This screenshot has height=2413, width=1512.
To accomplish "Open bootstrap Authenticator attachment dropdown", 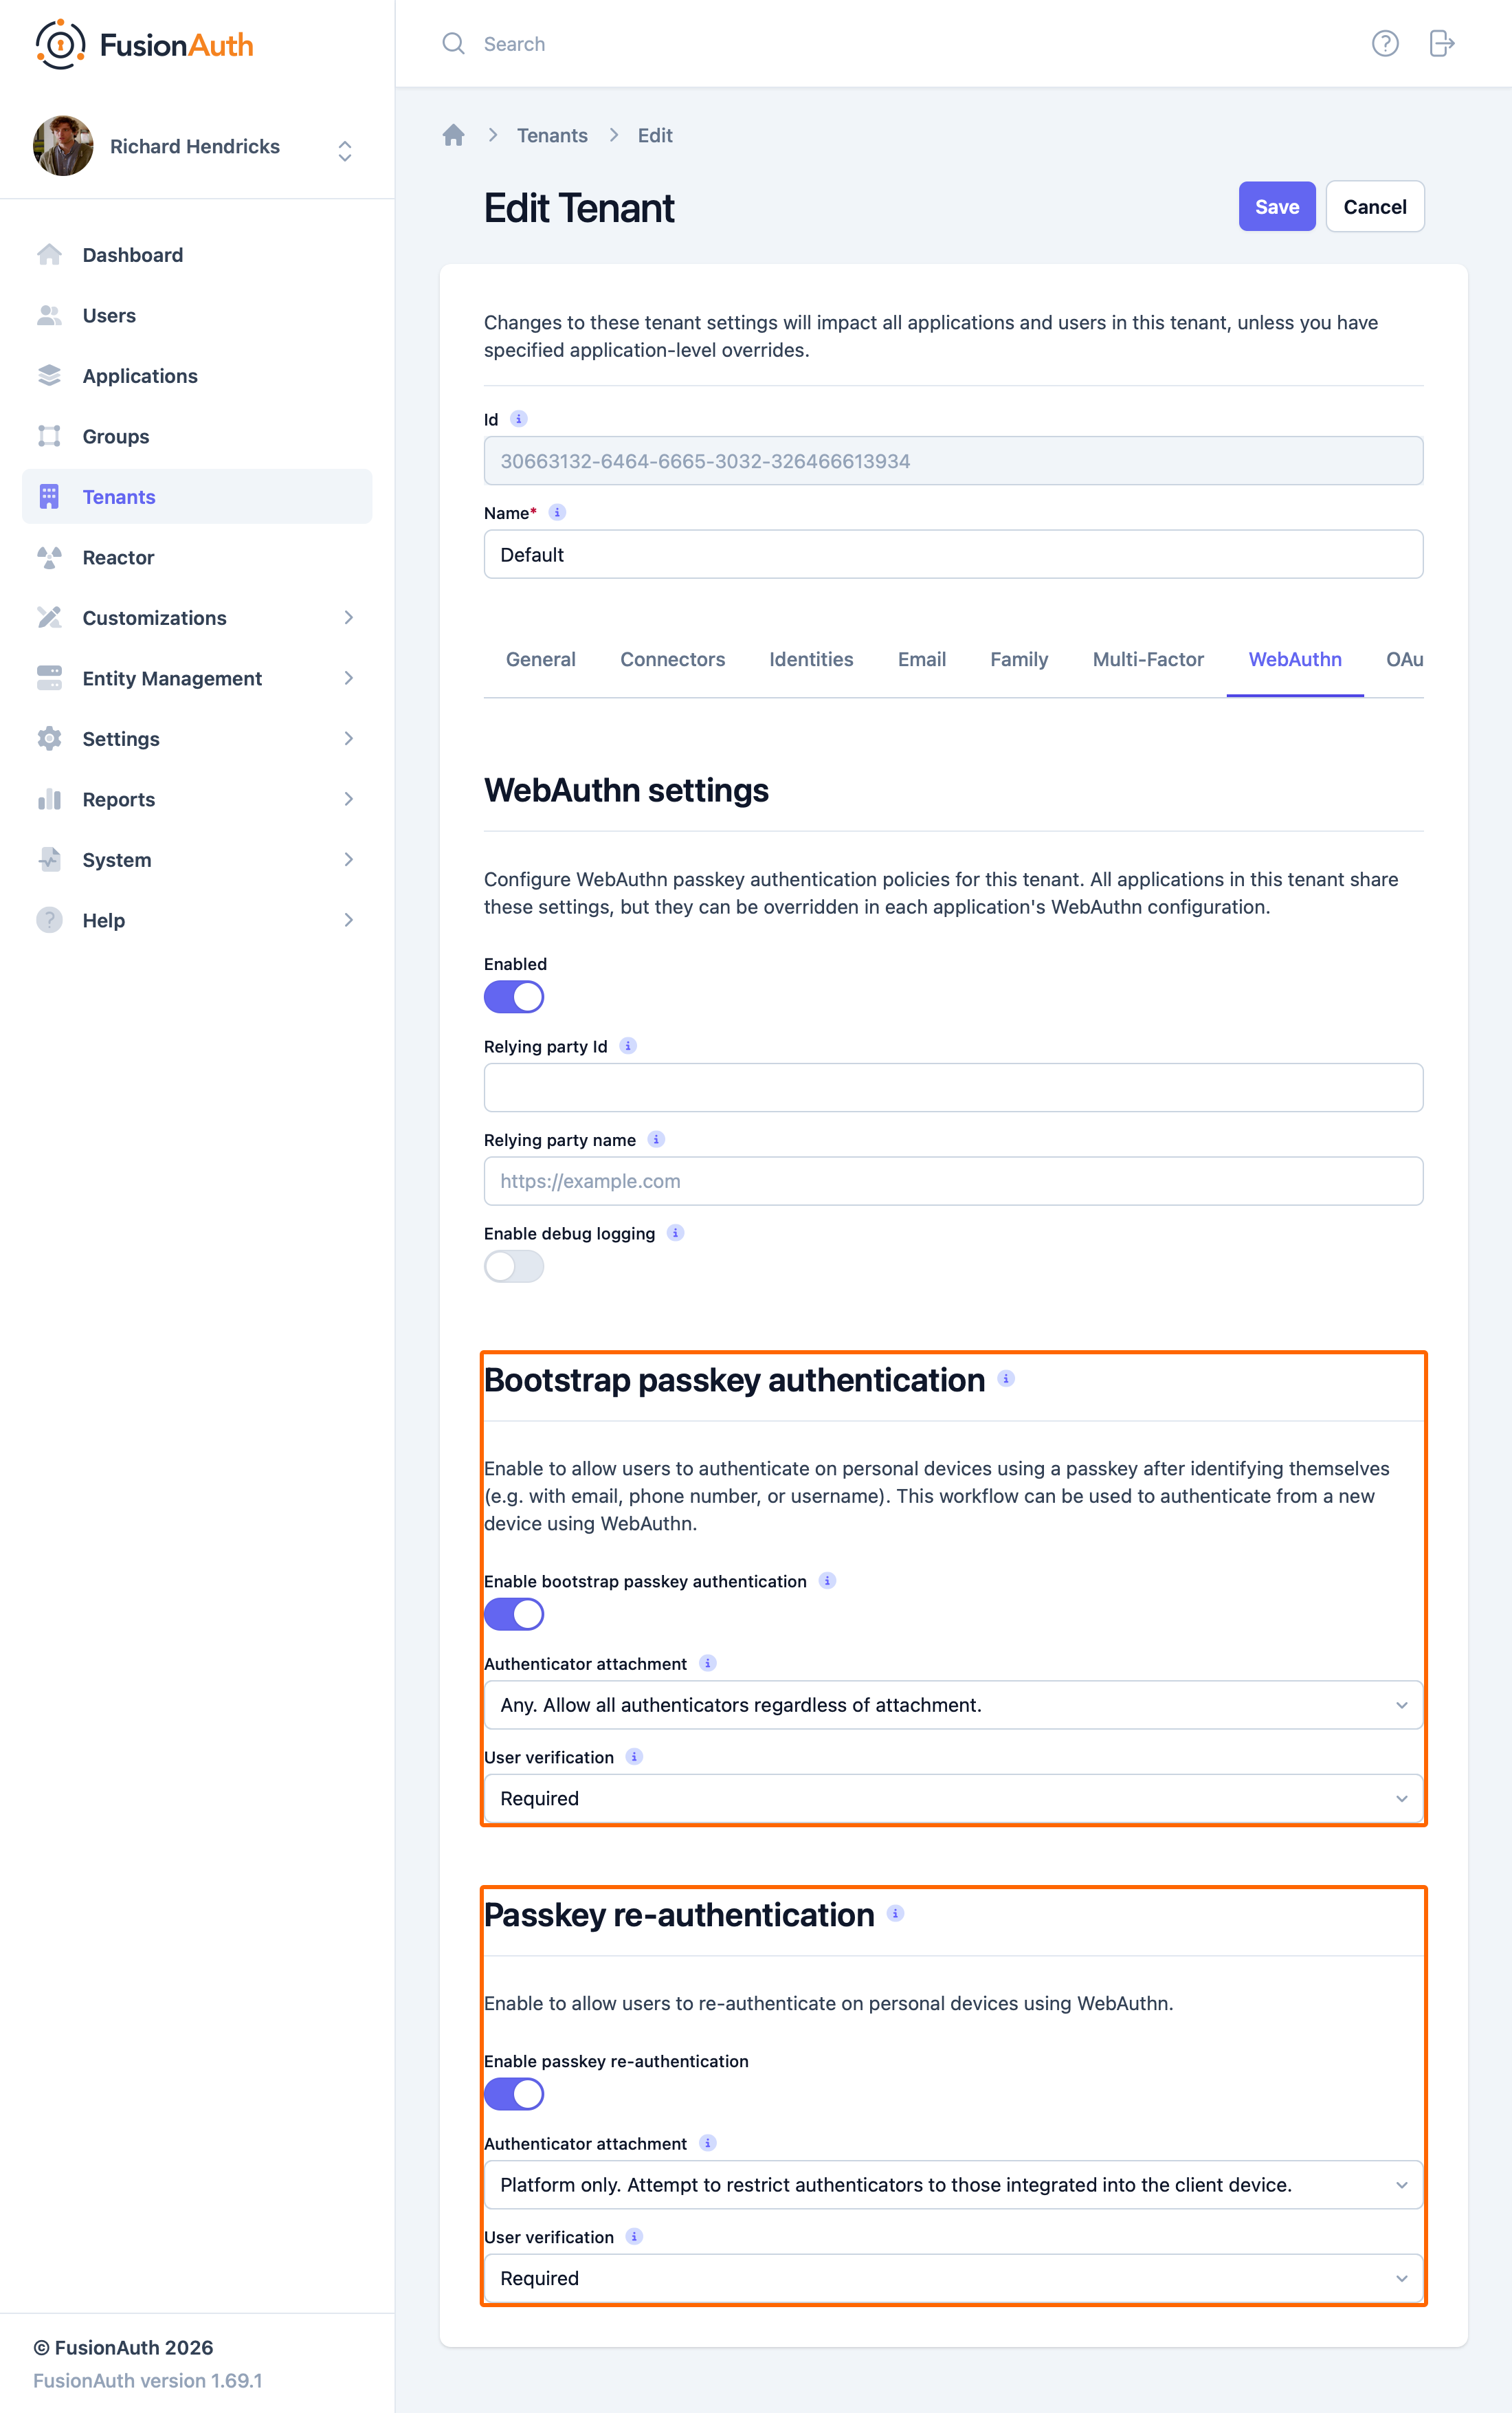I will click(x=953, y=1705).
